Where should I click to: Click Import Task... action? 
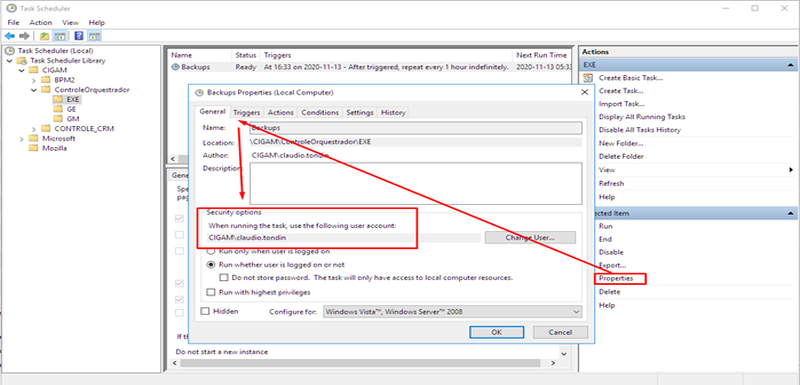point(620,104)
